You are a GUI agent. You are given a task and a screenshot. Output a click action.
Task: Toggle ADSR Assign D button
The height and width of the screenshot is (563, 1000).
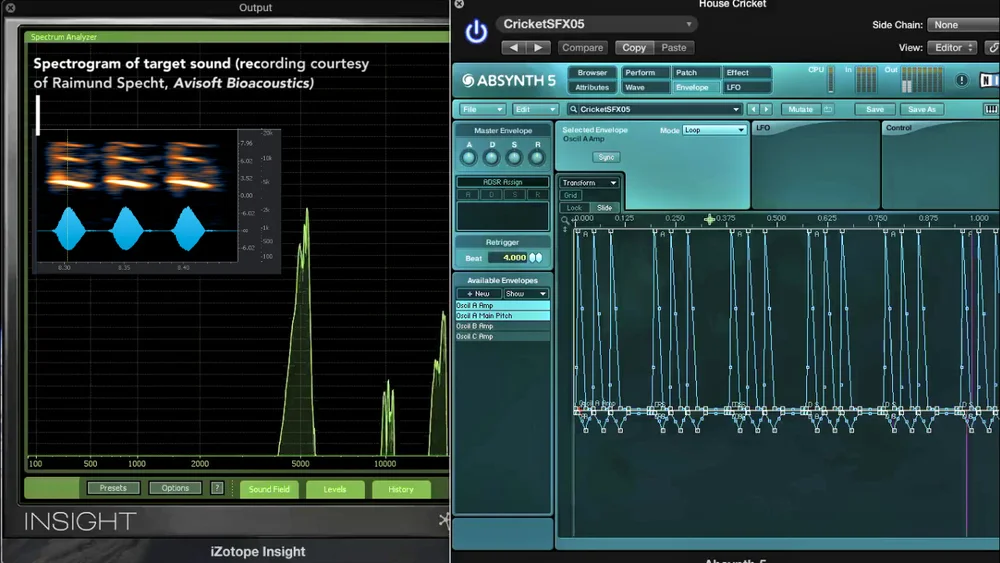(491, 194)
